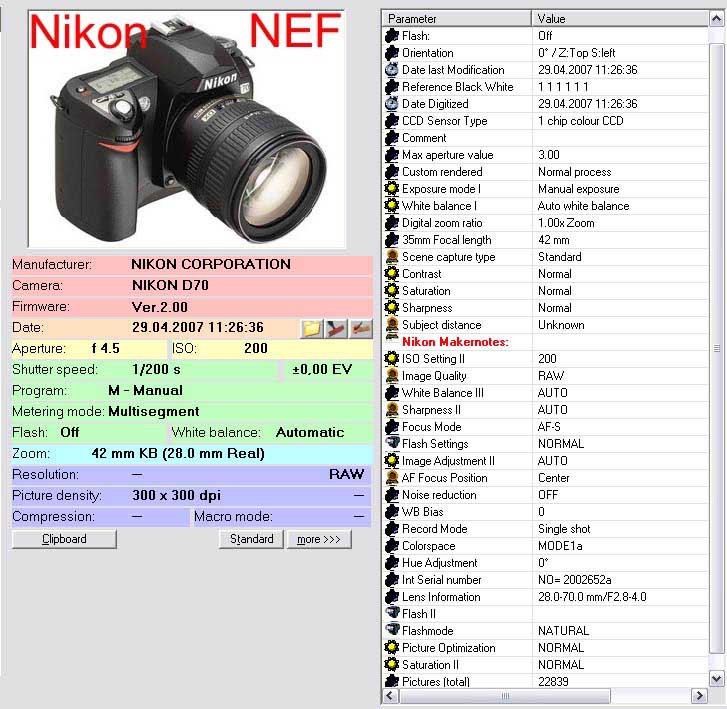
Task: Click the icon beside Flashmode
Action: pyautogui.click(x=392, y=631)
